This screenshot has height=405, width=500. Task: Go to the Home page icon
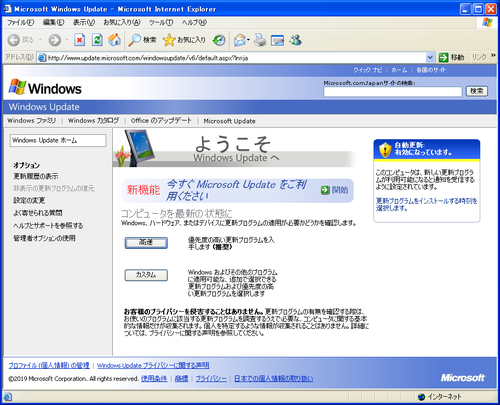(114, 40)
